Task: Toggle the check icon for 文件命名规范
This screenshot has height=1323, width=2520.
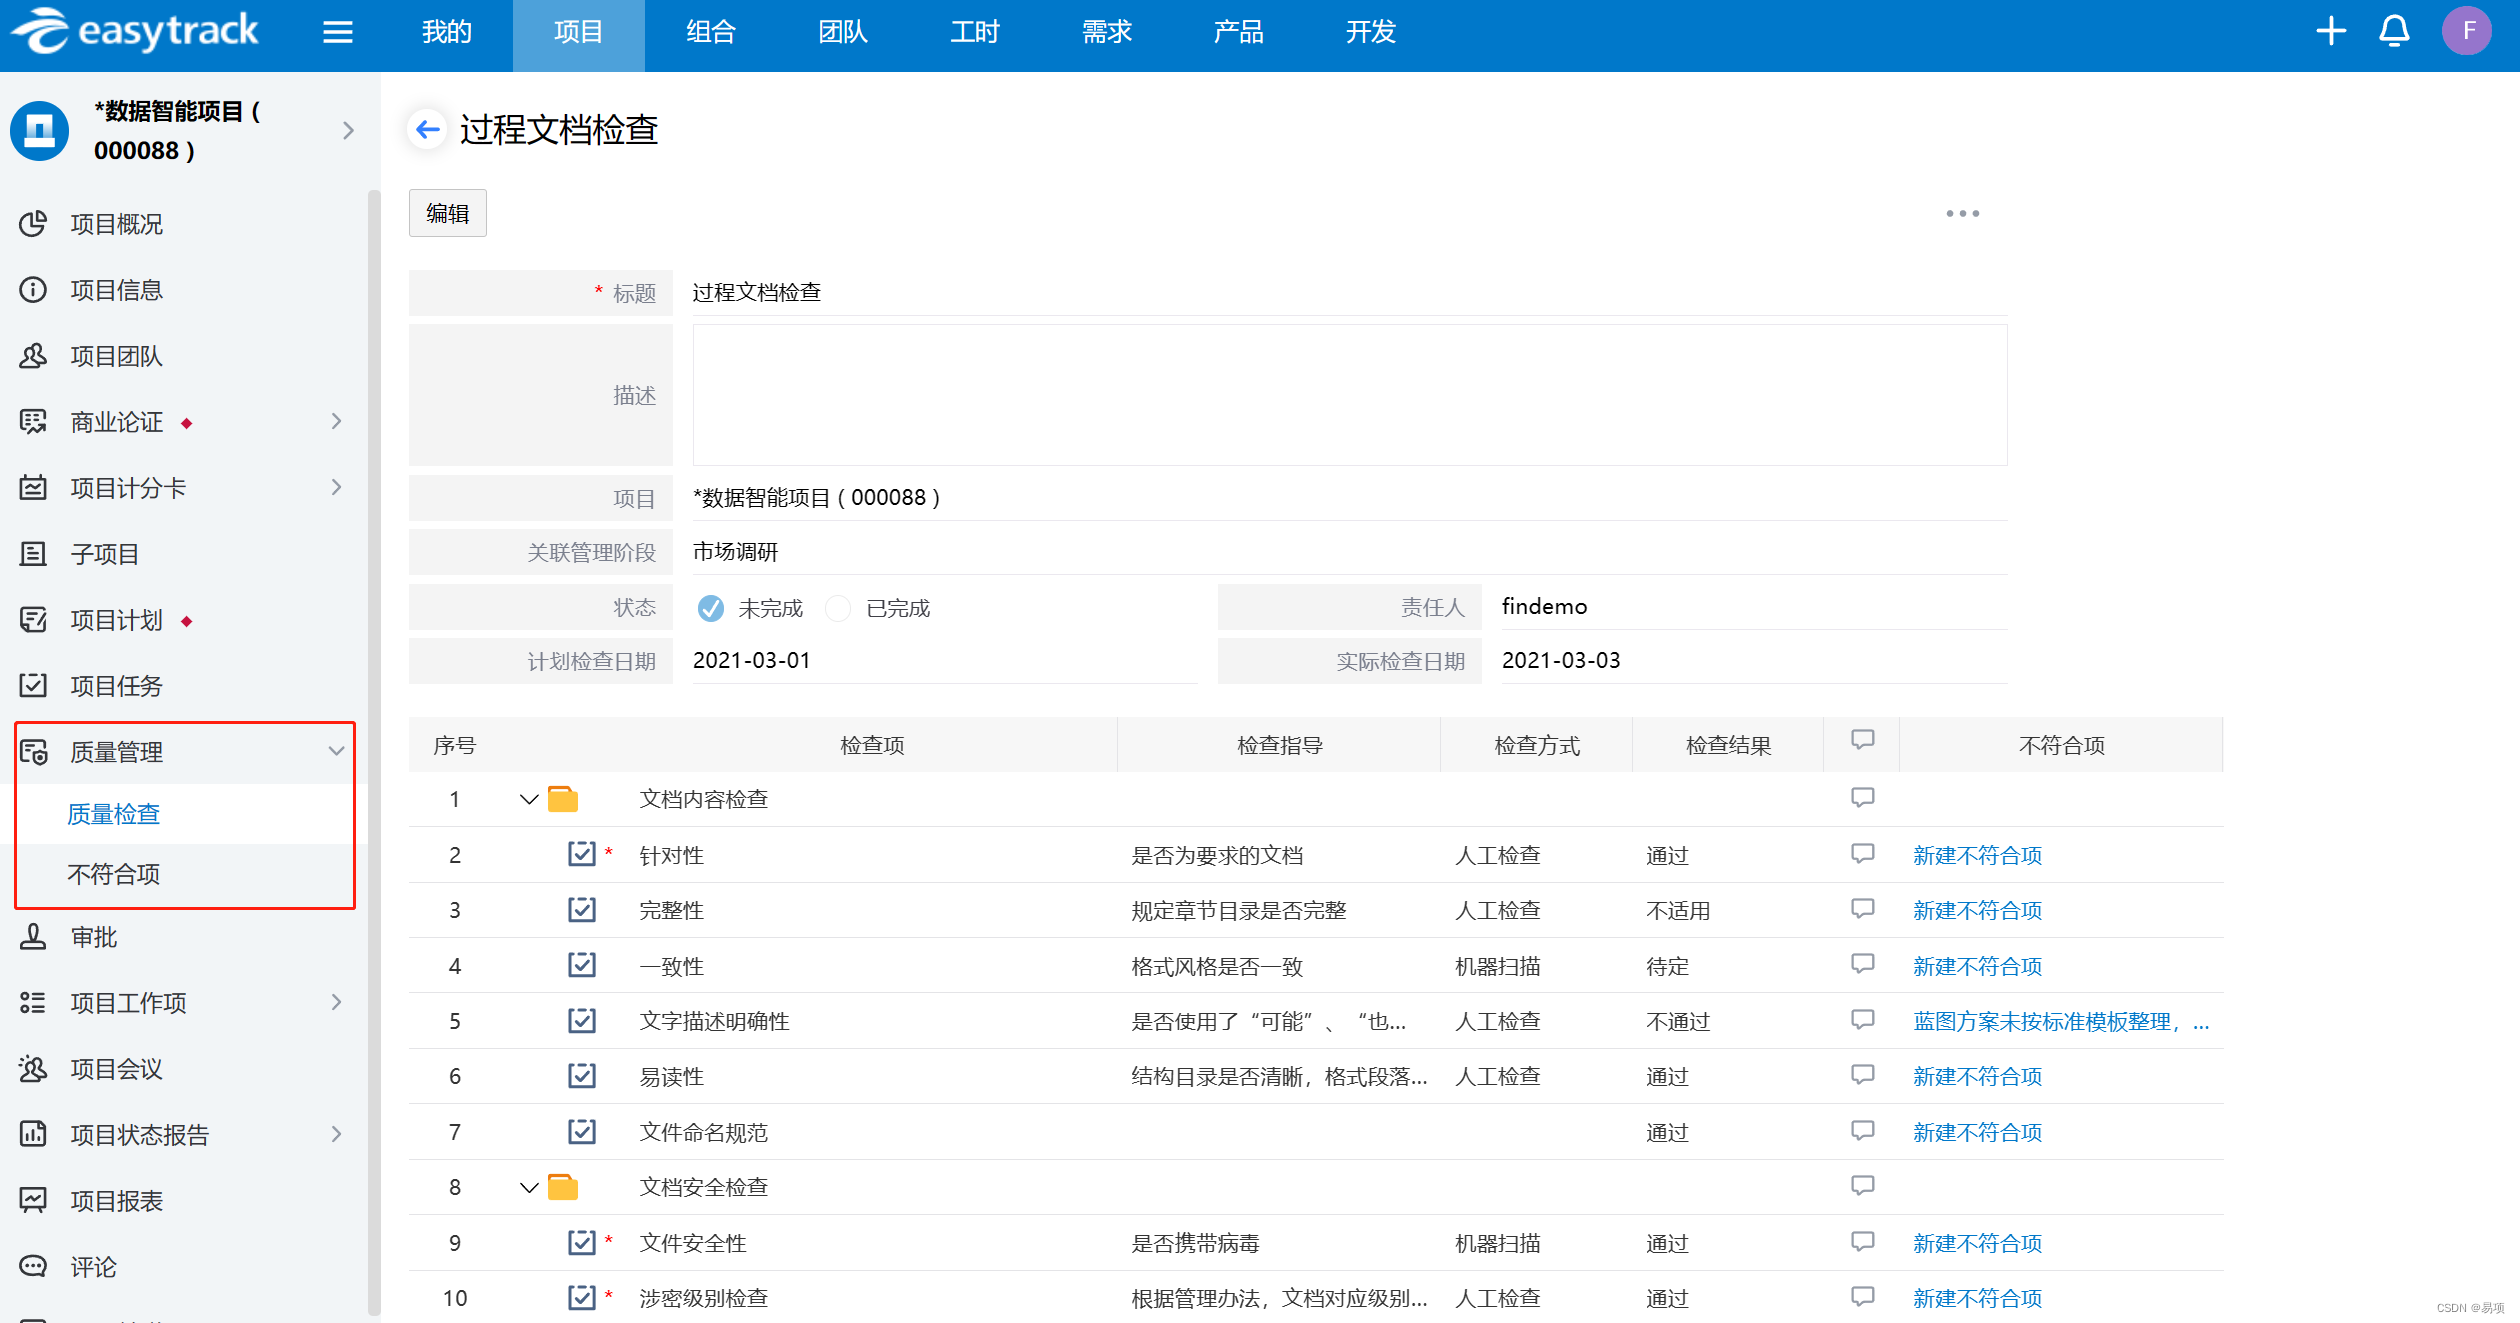Action: 581,1132
